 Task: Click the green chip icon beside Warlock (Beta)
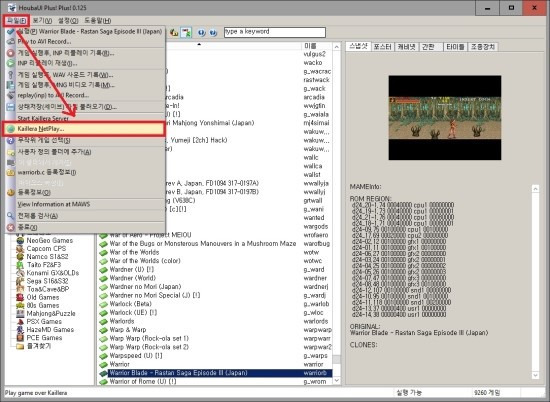[x=103, y=304]
